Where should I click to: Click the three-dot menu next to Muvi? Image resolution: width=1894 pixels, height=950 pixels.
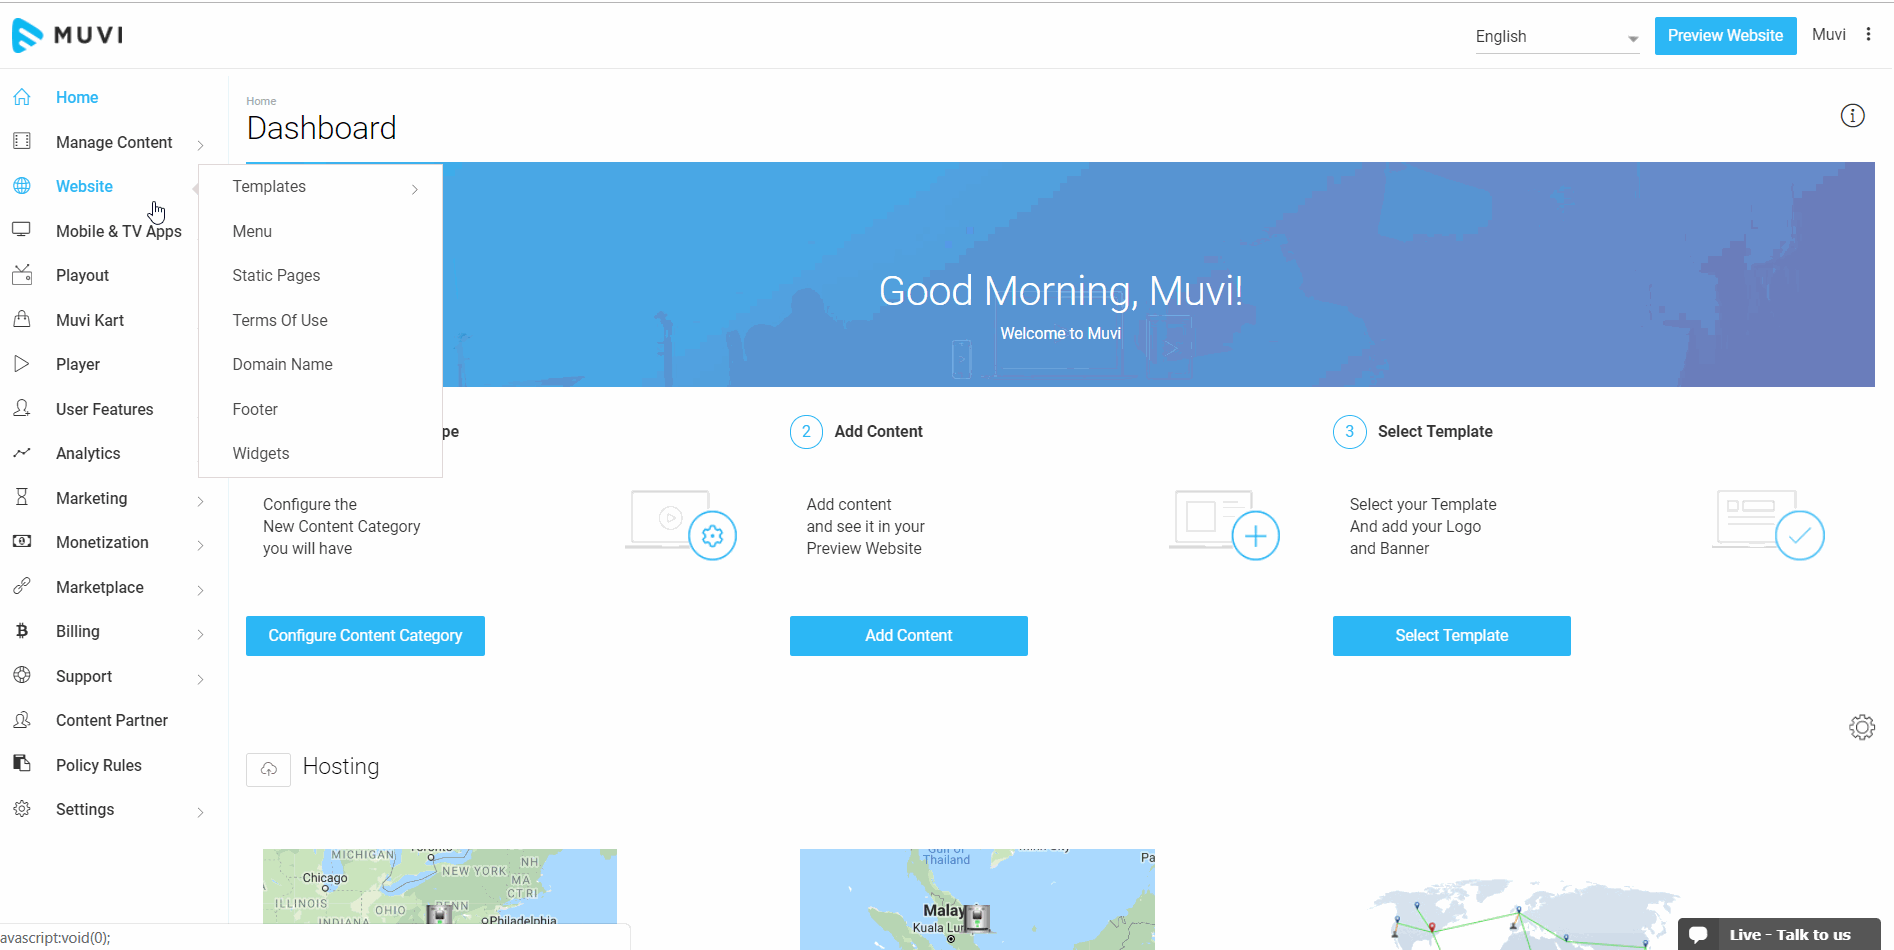tap(1868, 35)
